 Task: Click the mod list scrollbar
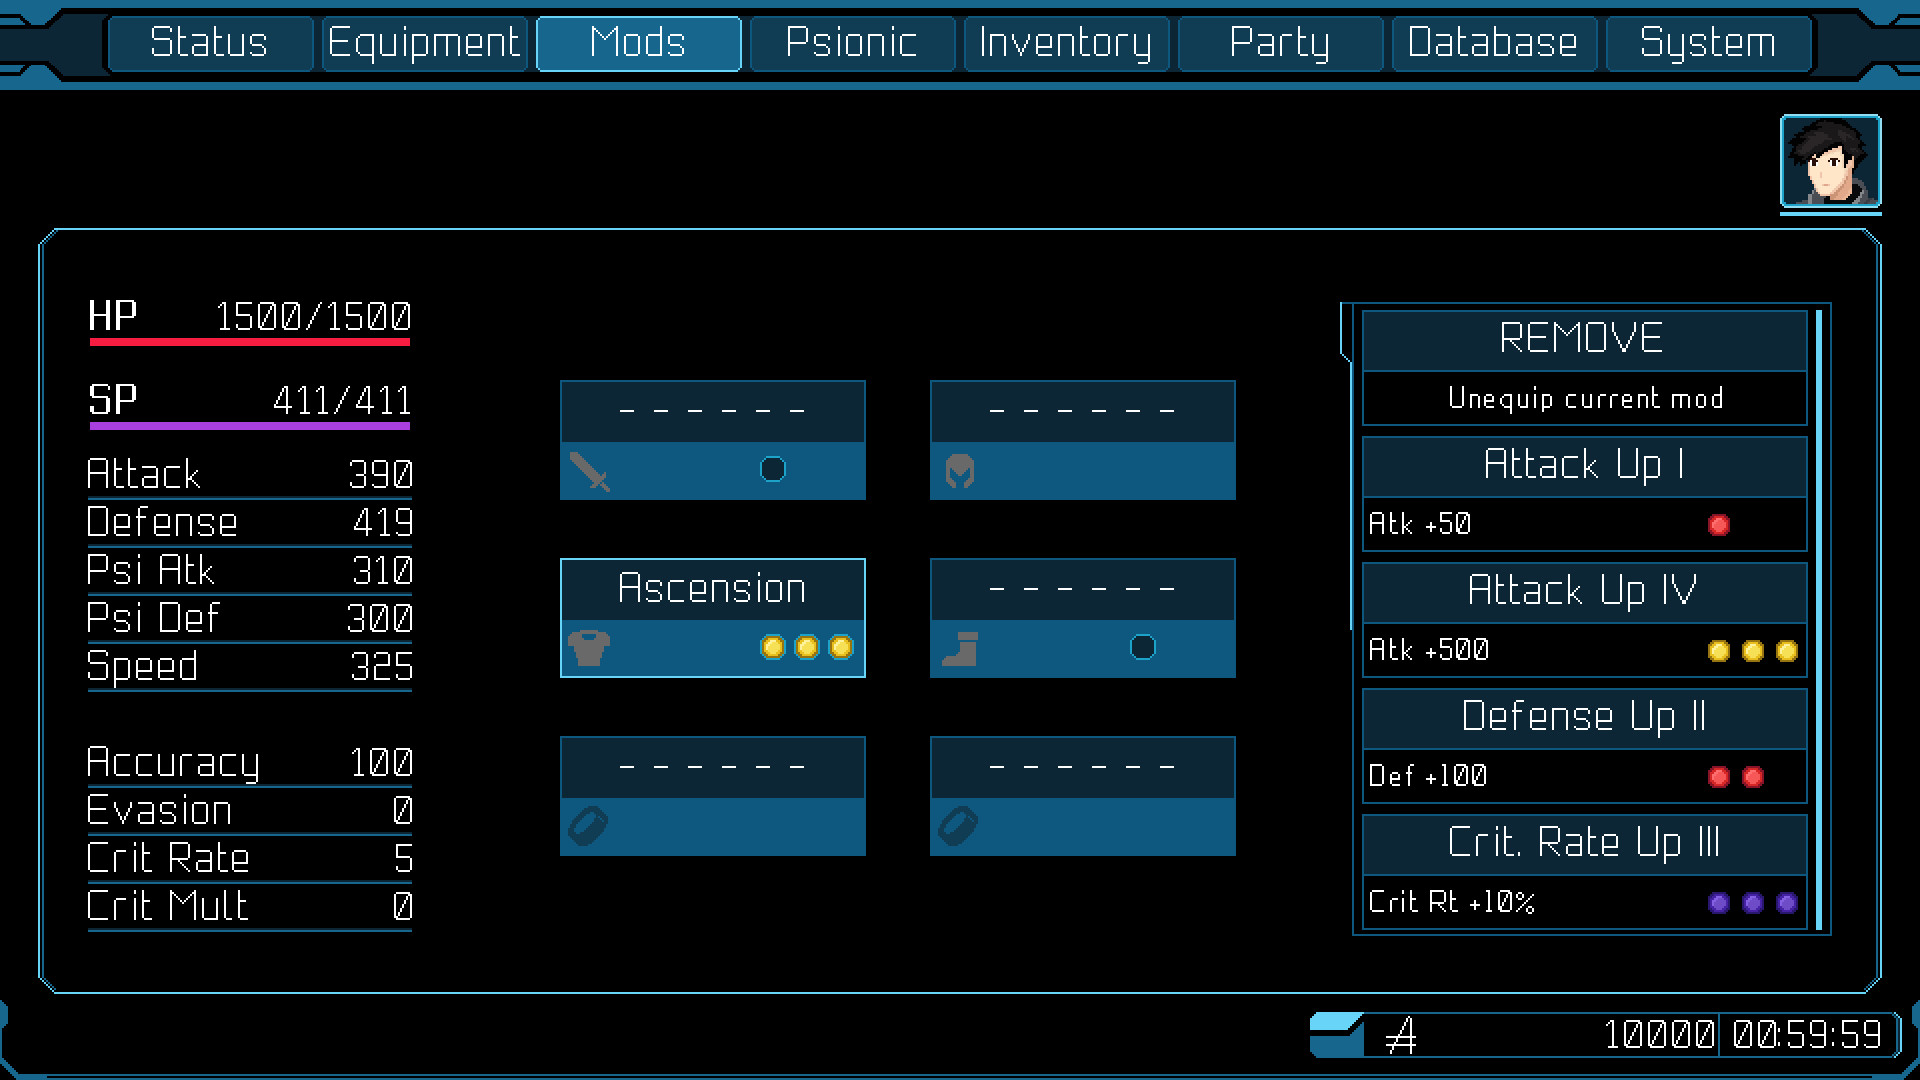[1819, 620]
